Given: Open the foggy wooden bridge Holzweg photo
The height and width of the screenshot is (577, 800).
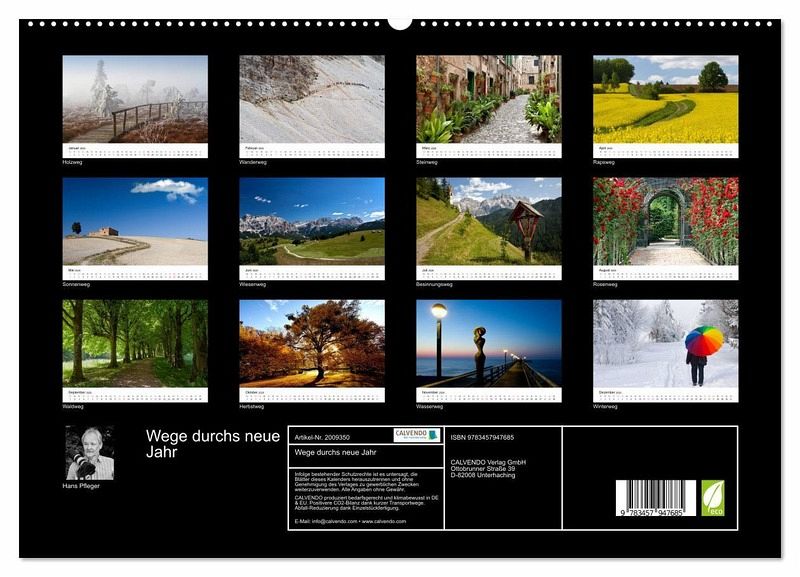Looking at the screenshot, I should tap(135, 99).
